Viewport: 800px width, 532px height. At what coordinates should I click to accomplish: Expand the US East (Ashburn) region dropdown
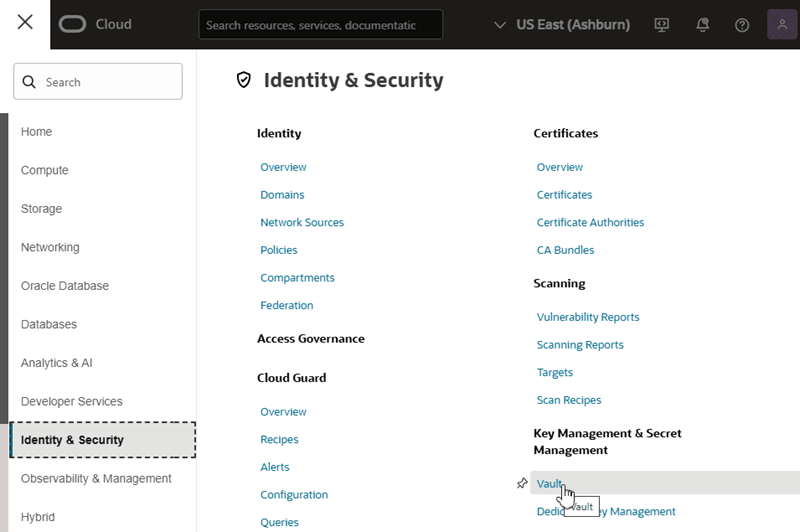(x=562, y=24)
